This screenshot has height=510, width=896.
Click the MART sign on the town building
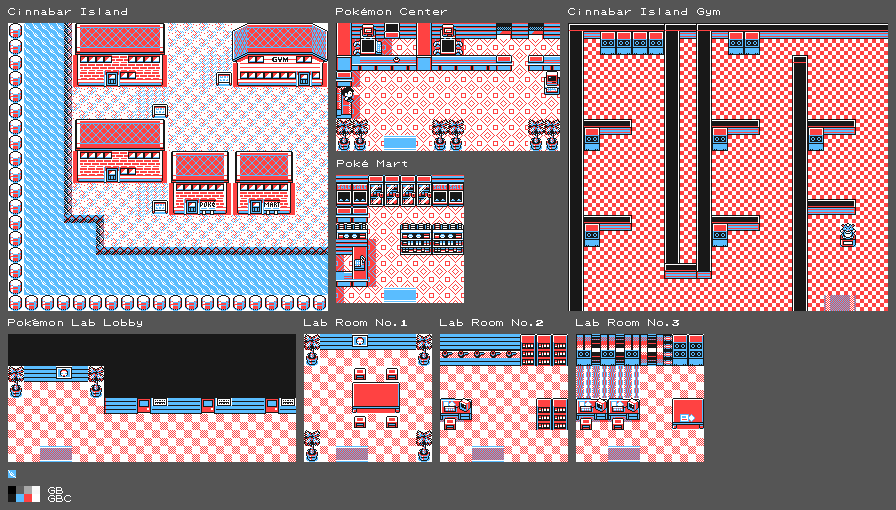point(272,204)
